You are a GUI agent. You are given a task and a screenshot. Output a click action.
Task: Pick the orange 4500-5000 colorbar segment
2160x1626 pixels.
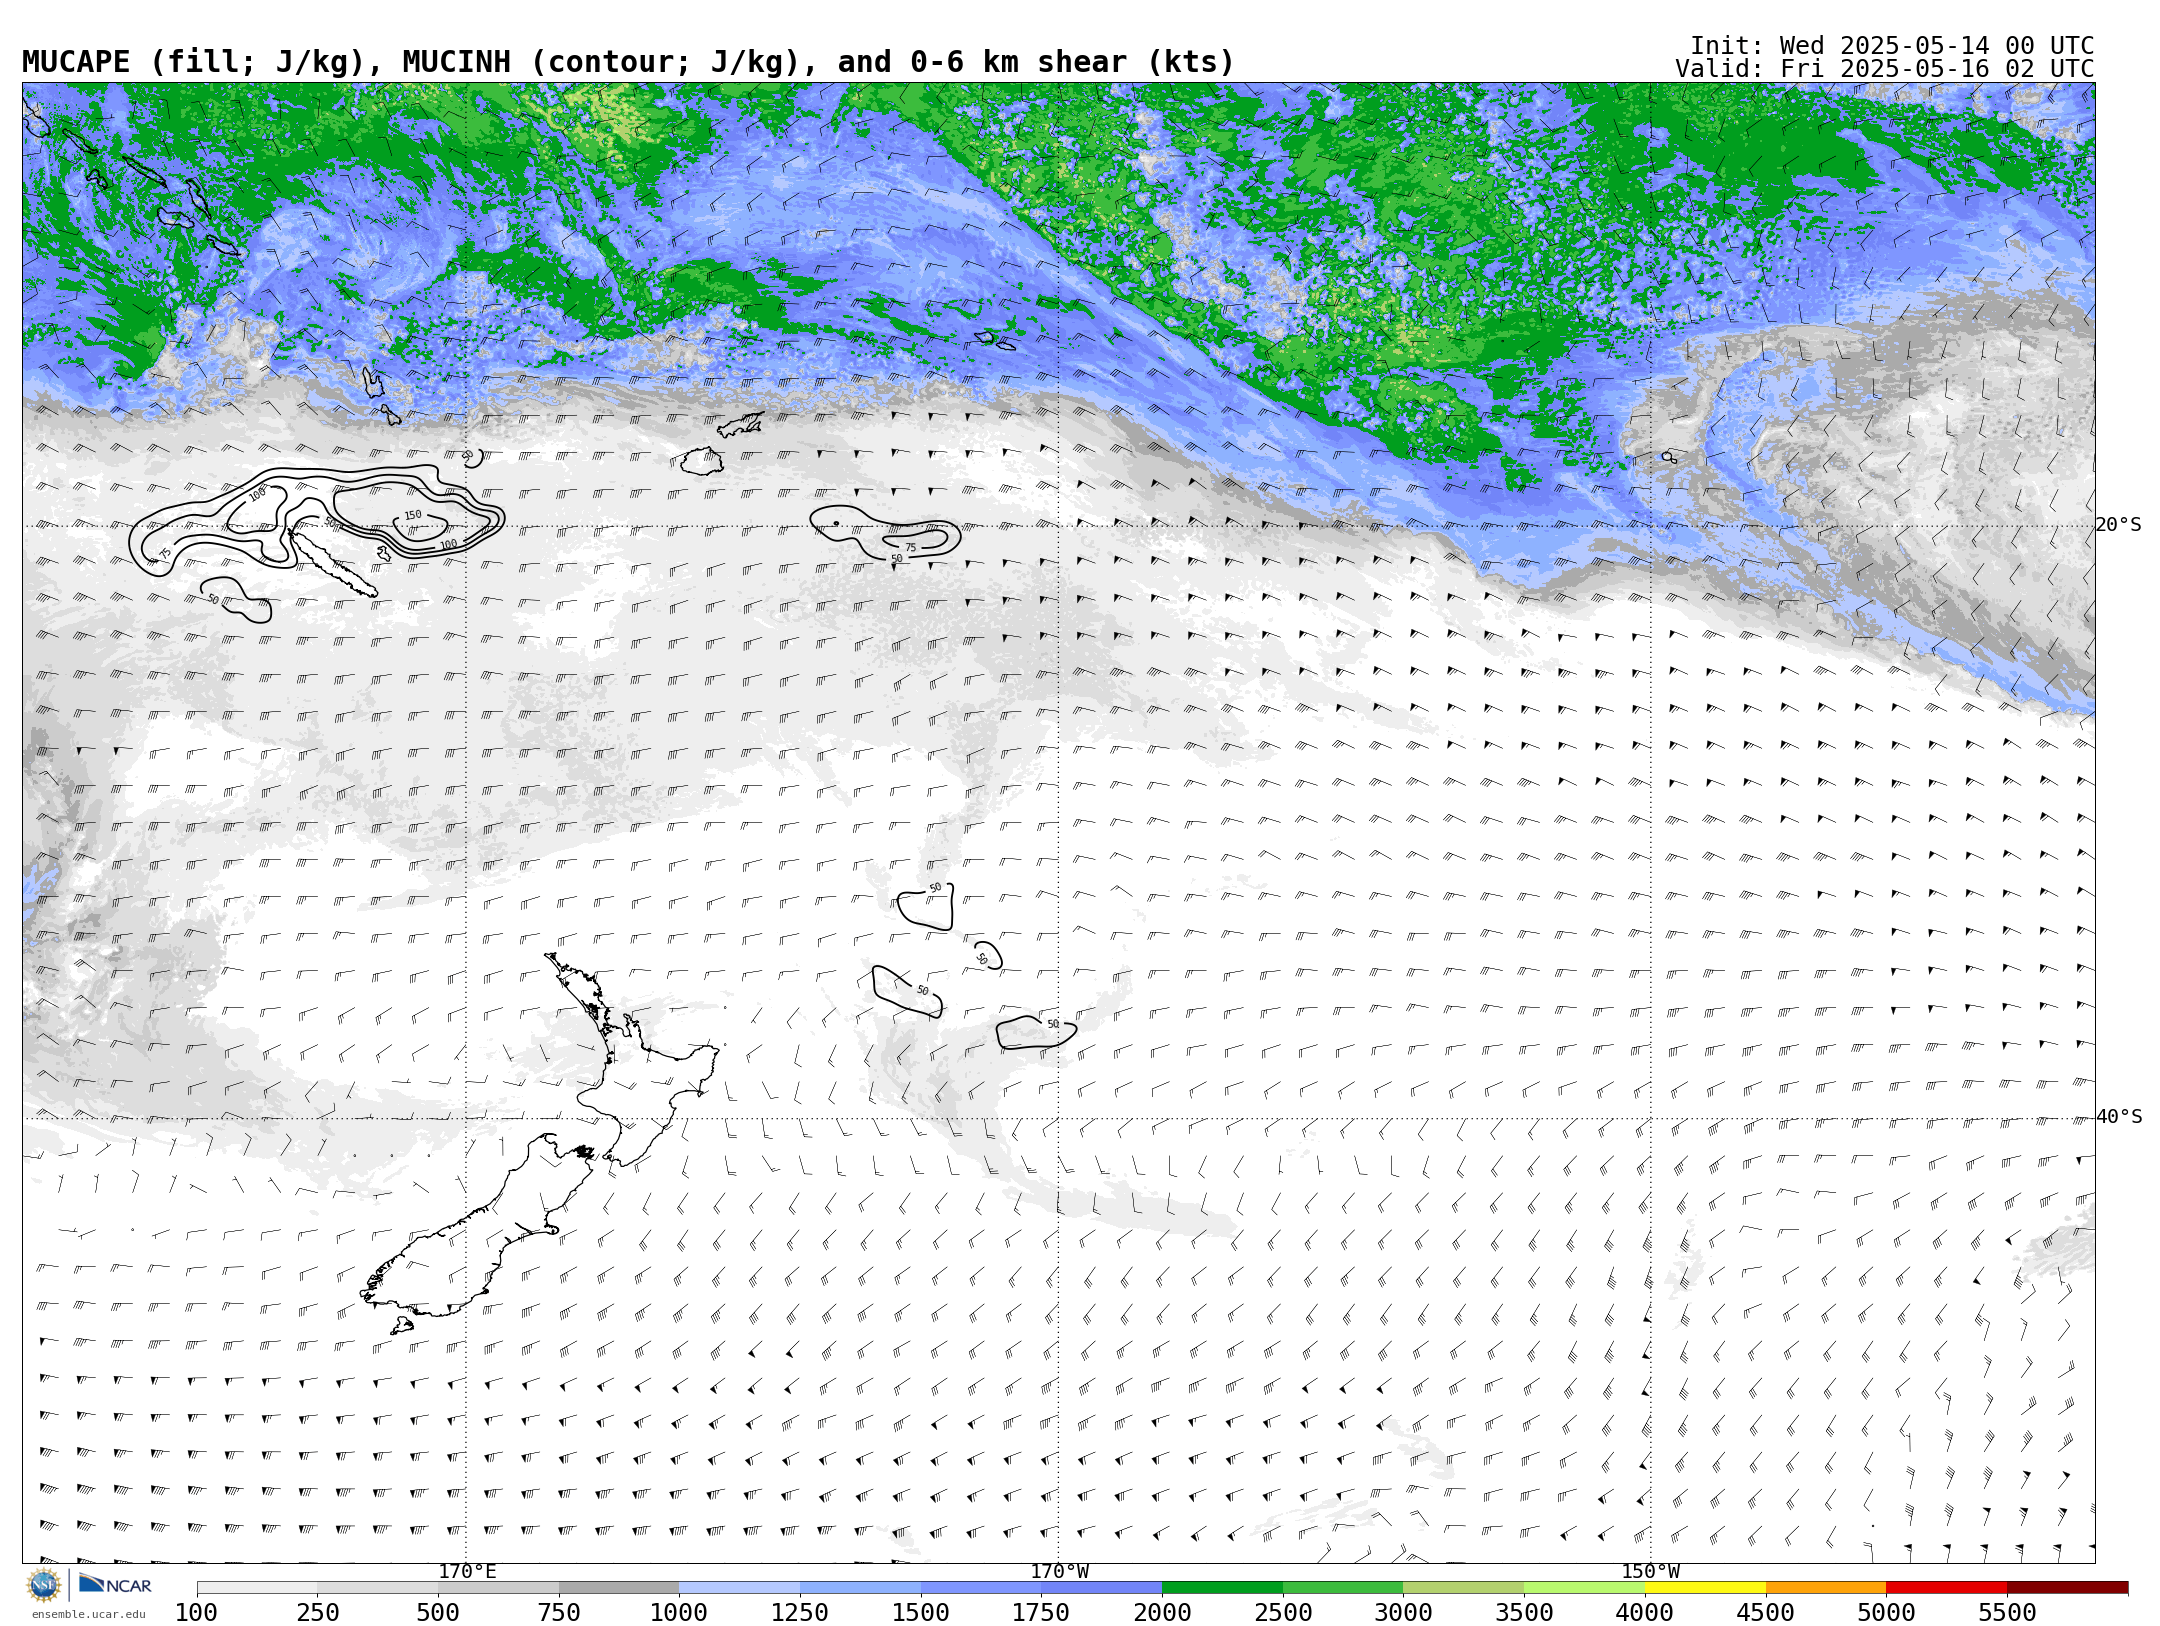[x=1826, y=1588]
